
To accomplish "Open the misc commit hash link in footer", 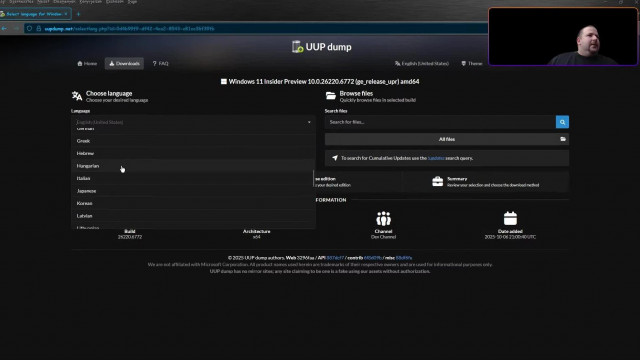I will [x=404, y=258].
